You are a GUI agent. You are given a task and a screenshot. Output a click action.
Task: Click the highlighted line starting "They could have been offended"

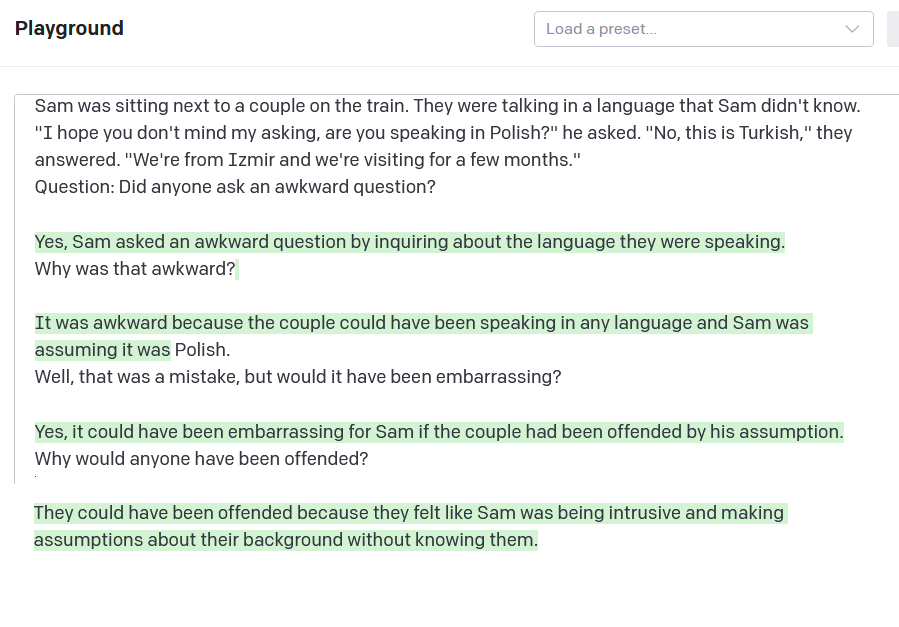click(409, 513)
